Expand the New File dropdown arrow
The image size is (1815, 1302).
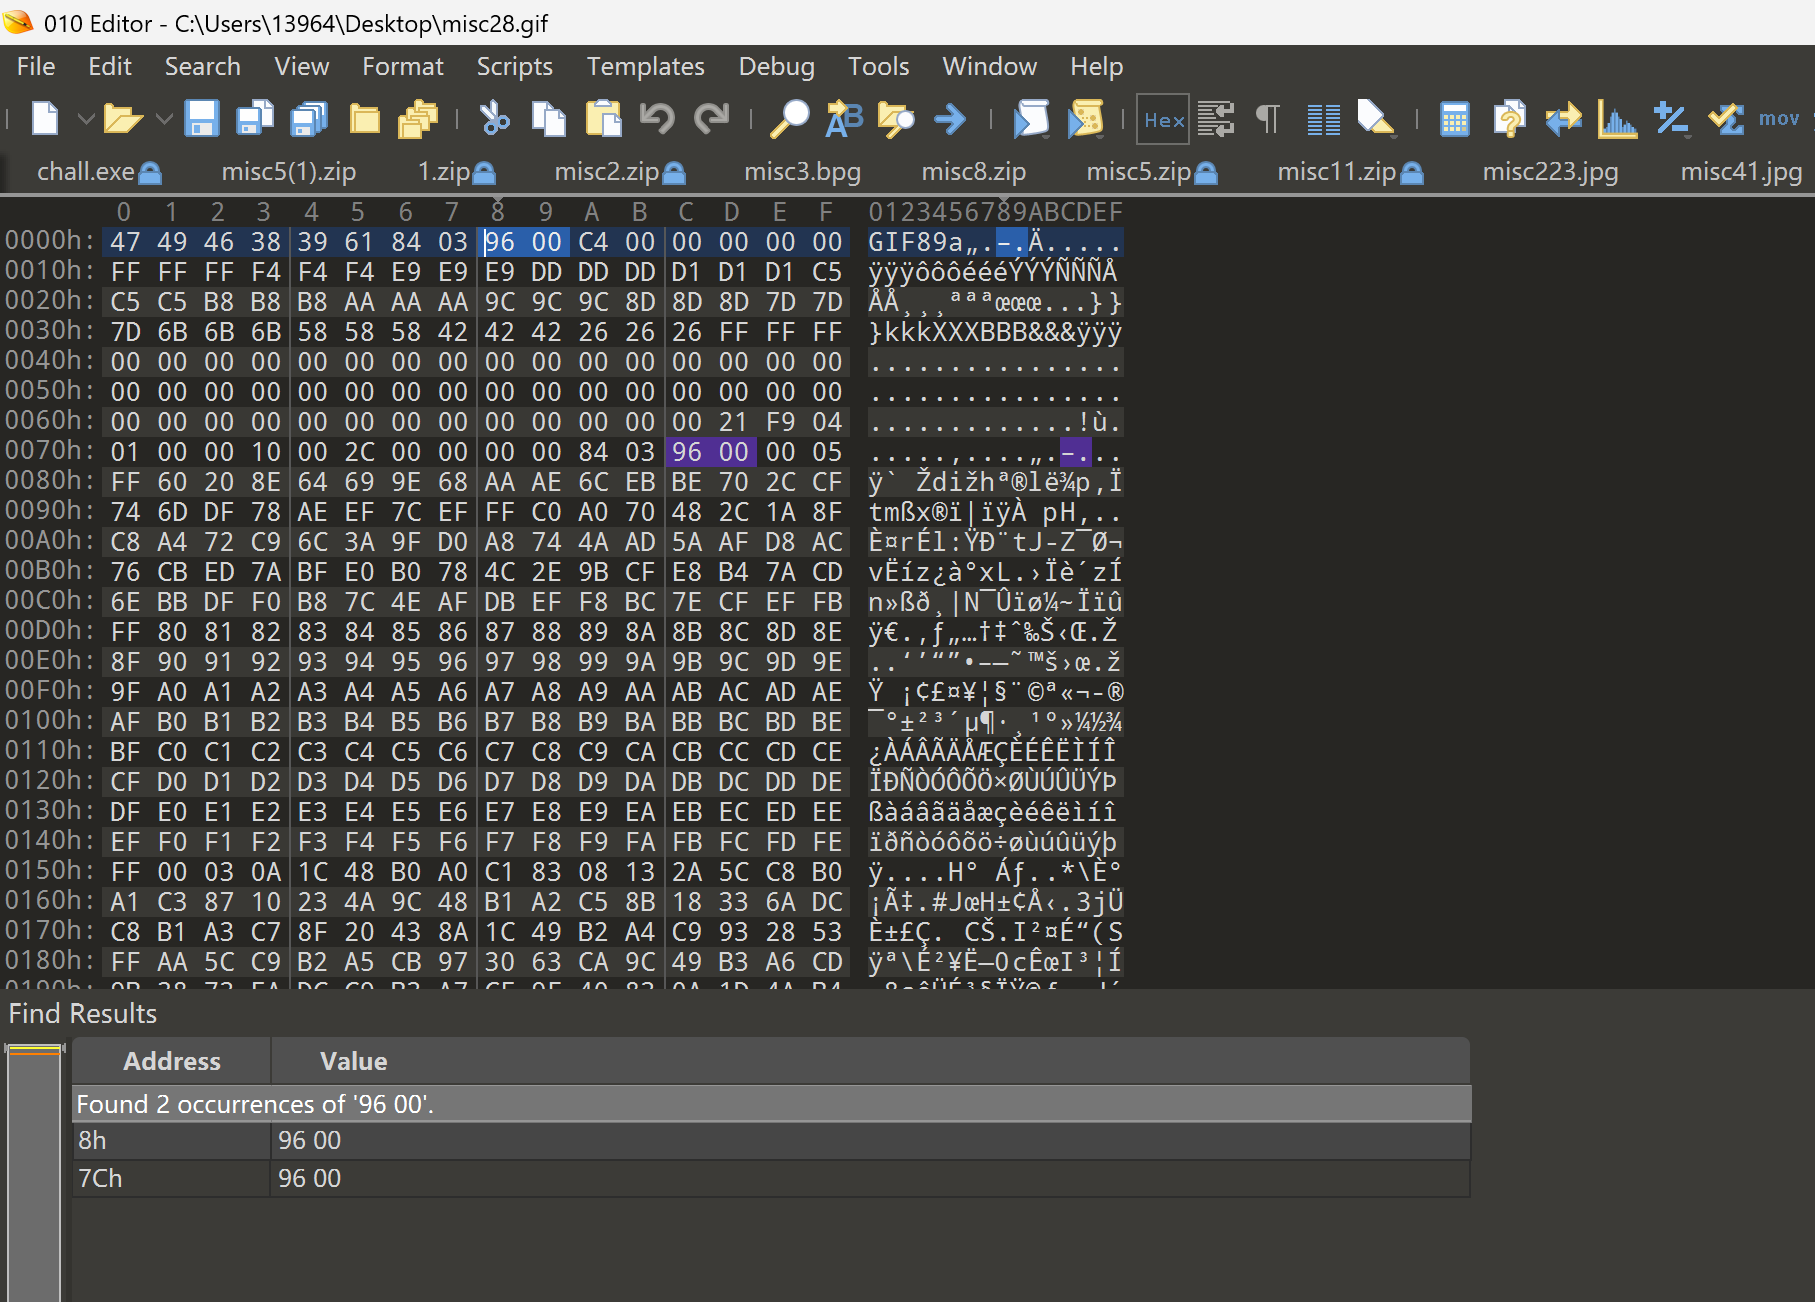(x=86, y=119)
